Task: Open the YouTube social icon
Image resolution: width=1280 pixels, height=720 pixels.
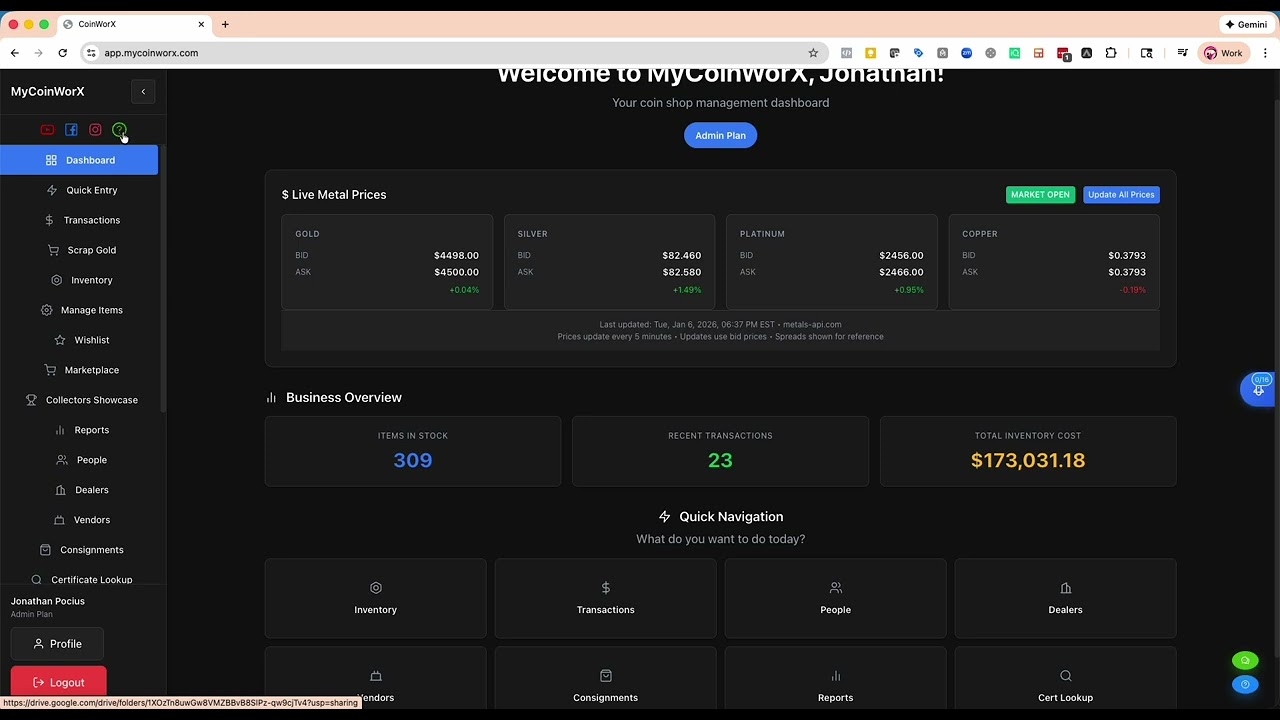Action: pos(47,130)
